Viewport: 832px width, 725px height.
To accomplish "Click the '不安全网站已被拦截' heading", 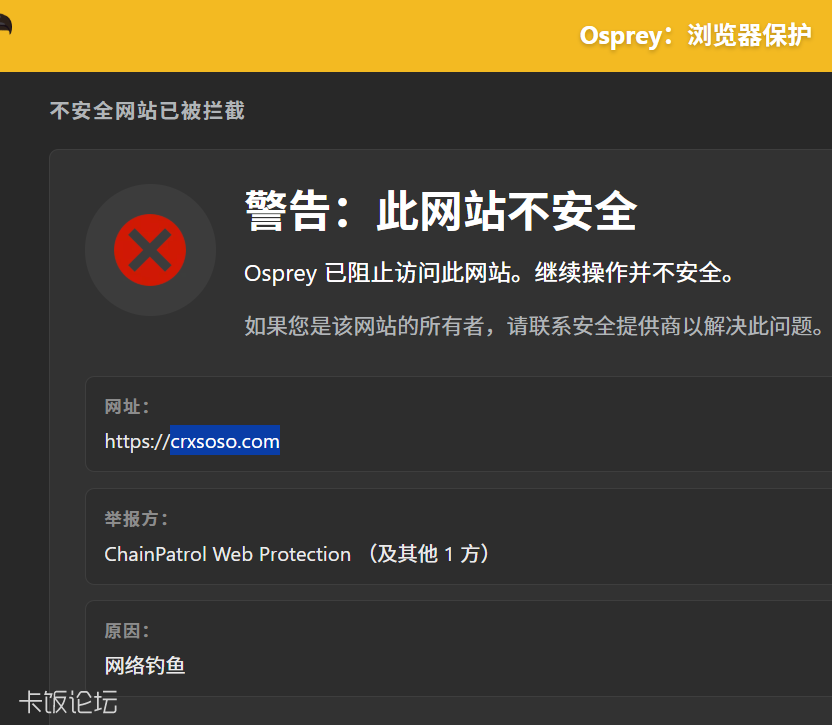I will pos(147,111).
